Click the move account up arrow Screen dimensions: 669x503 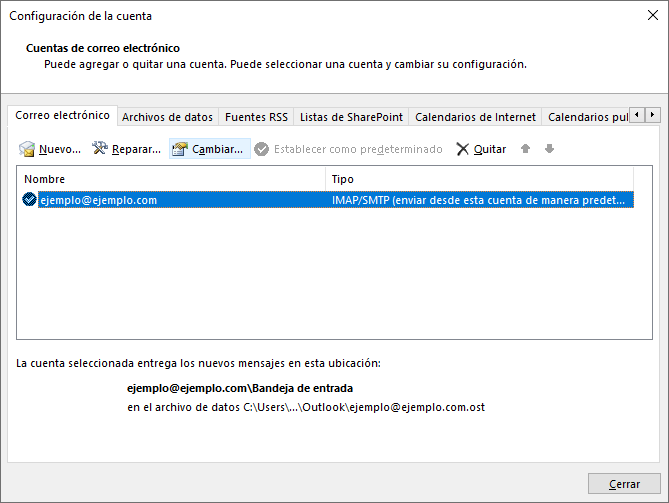[526, 149]
